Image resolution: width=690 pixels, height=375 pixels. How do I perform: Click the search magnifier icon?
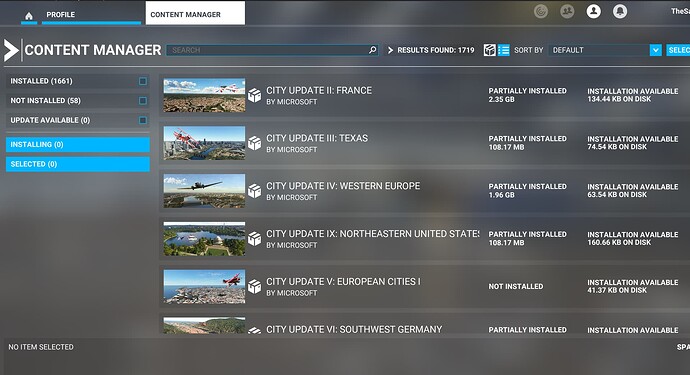point(373,50)
